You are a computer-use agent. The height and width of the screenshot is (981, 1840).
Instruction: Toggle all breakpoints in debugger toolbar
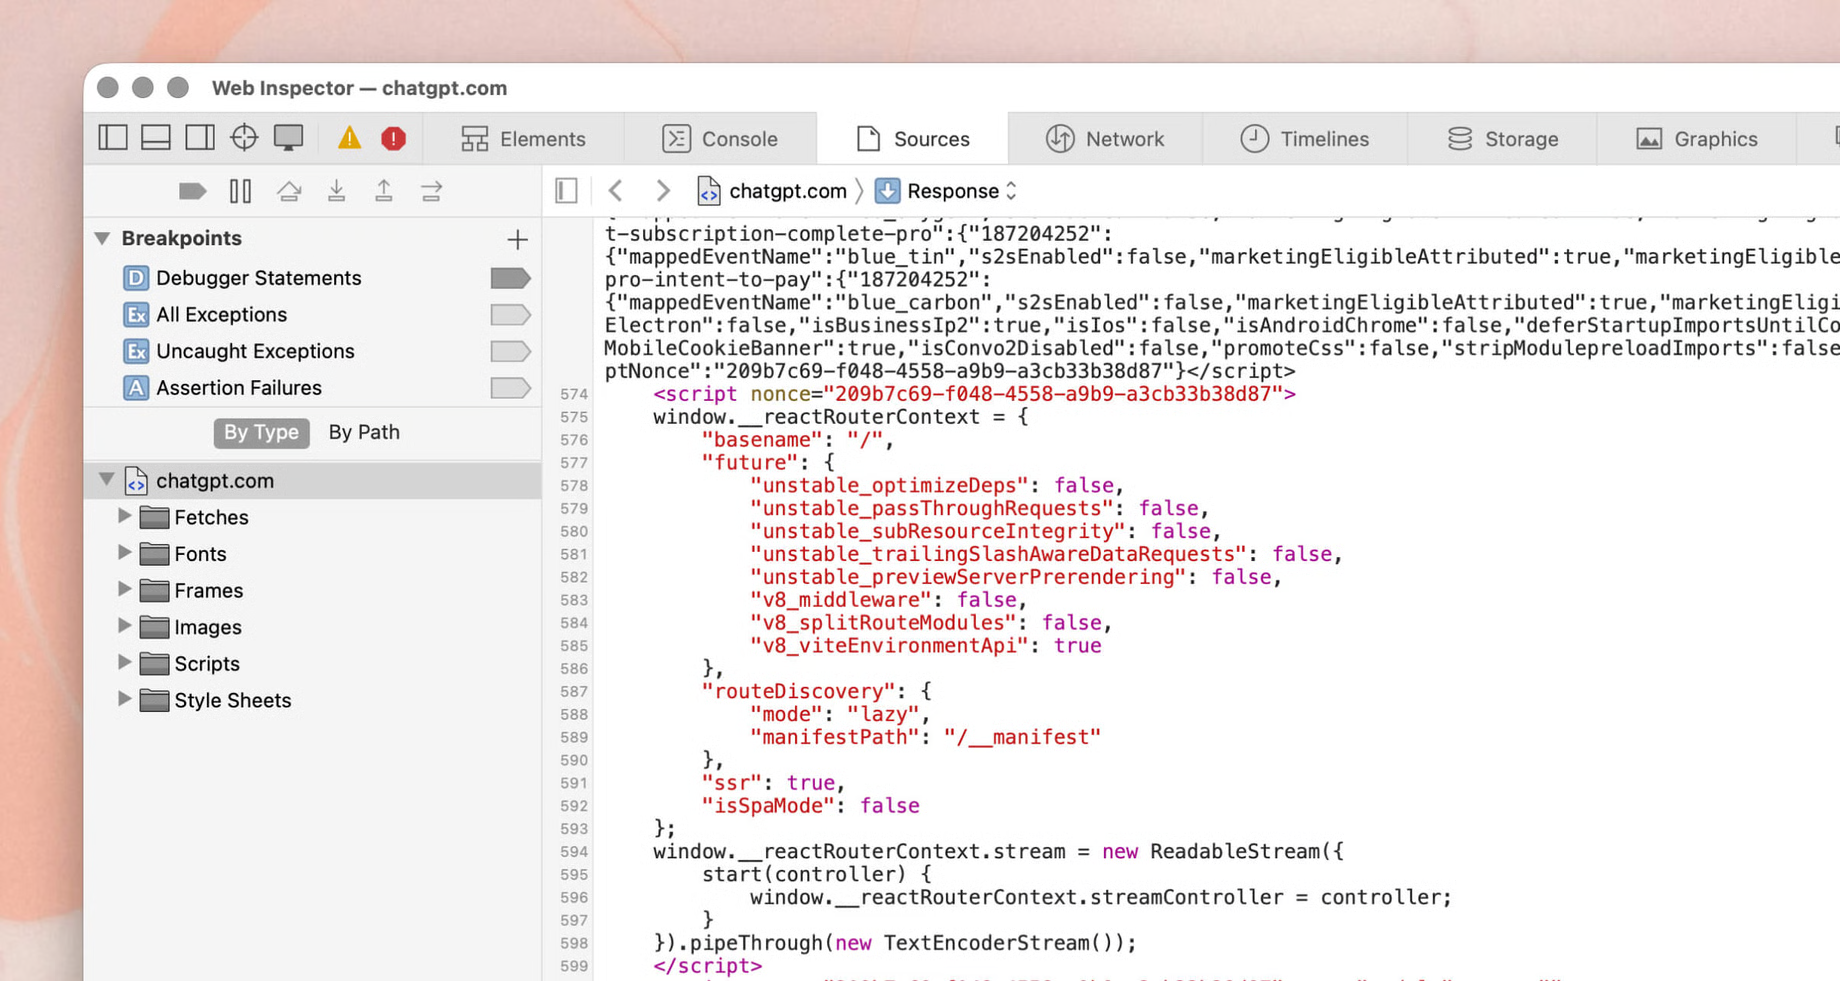192,191
